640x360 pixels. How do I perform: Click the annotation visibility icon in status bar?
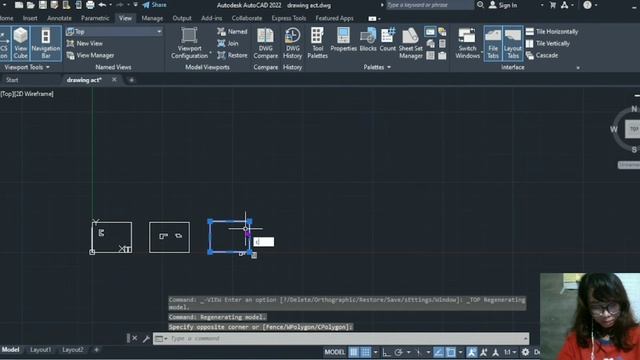tap(471, 352)
